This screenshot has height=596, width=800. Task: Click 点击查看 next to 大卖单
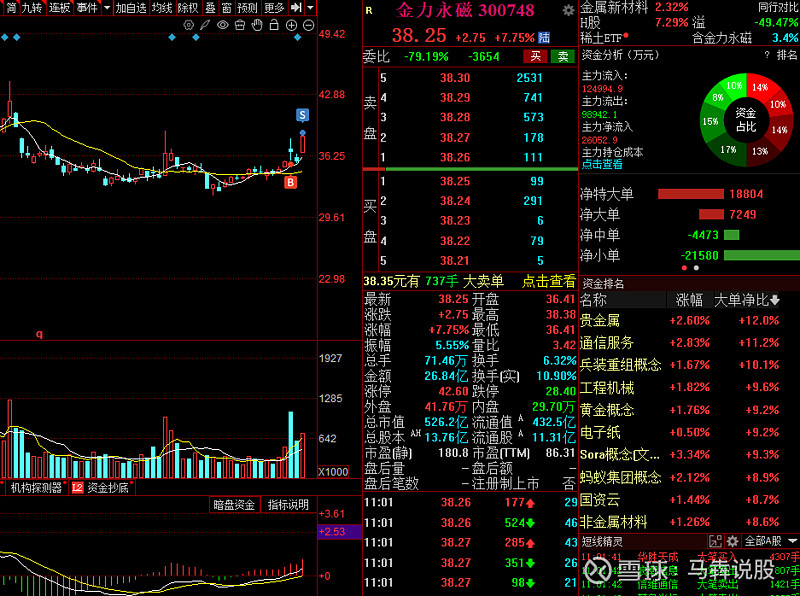(x=548, y=281)
